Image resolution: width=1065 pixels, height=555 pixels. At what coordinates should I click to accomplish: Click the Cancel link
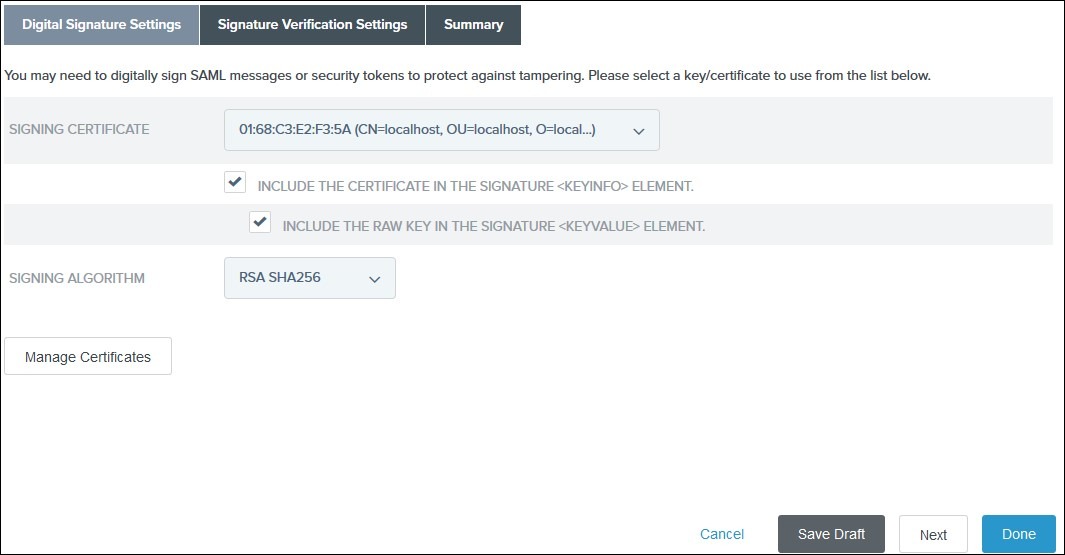[x=722, y=534]
